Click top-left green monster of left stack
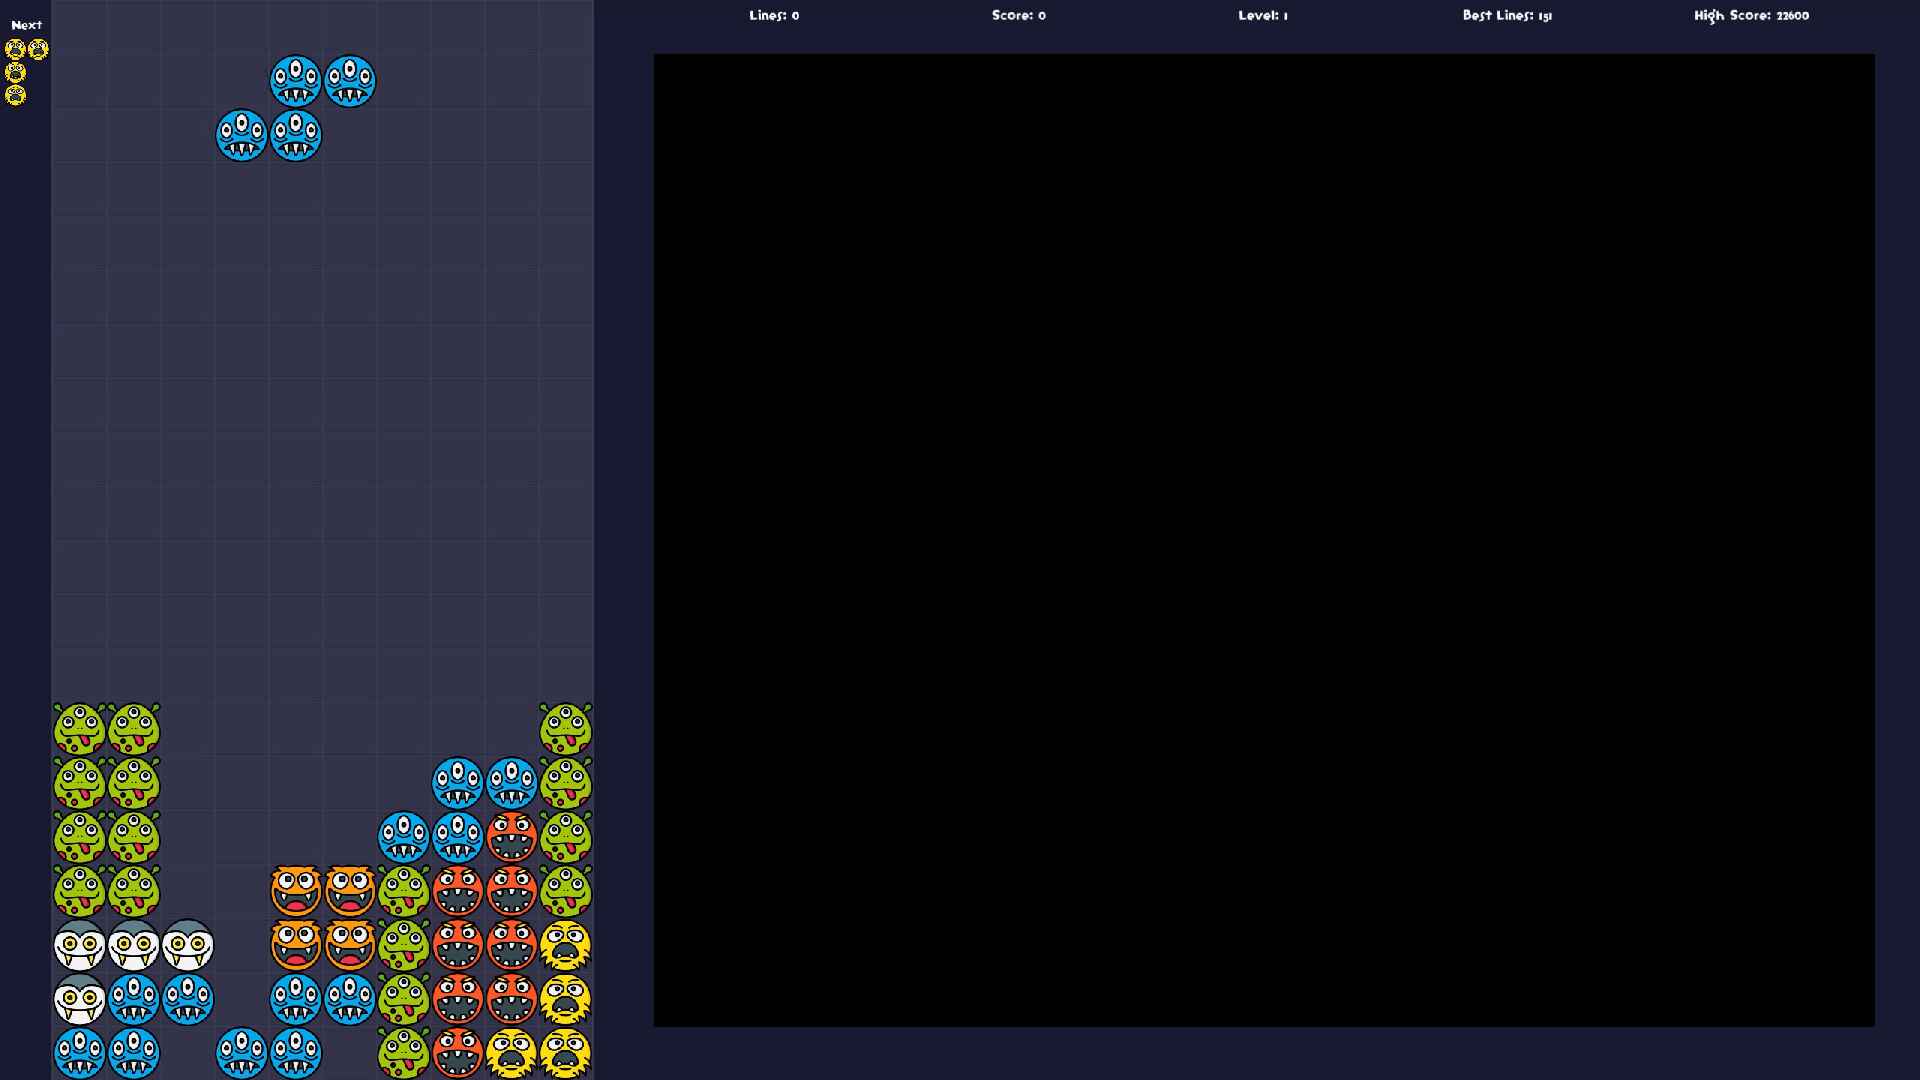Image resolution: width=1920 pixels, height=1080 pixels. pos(79,728)
